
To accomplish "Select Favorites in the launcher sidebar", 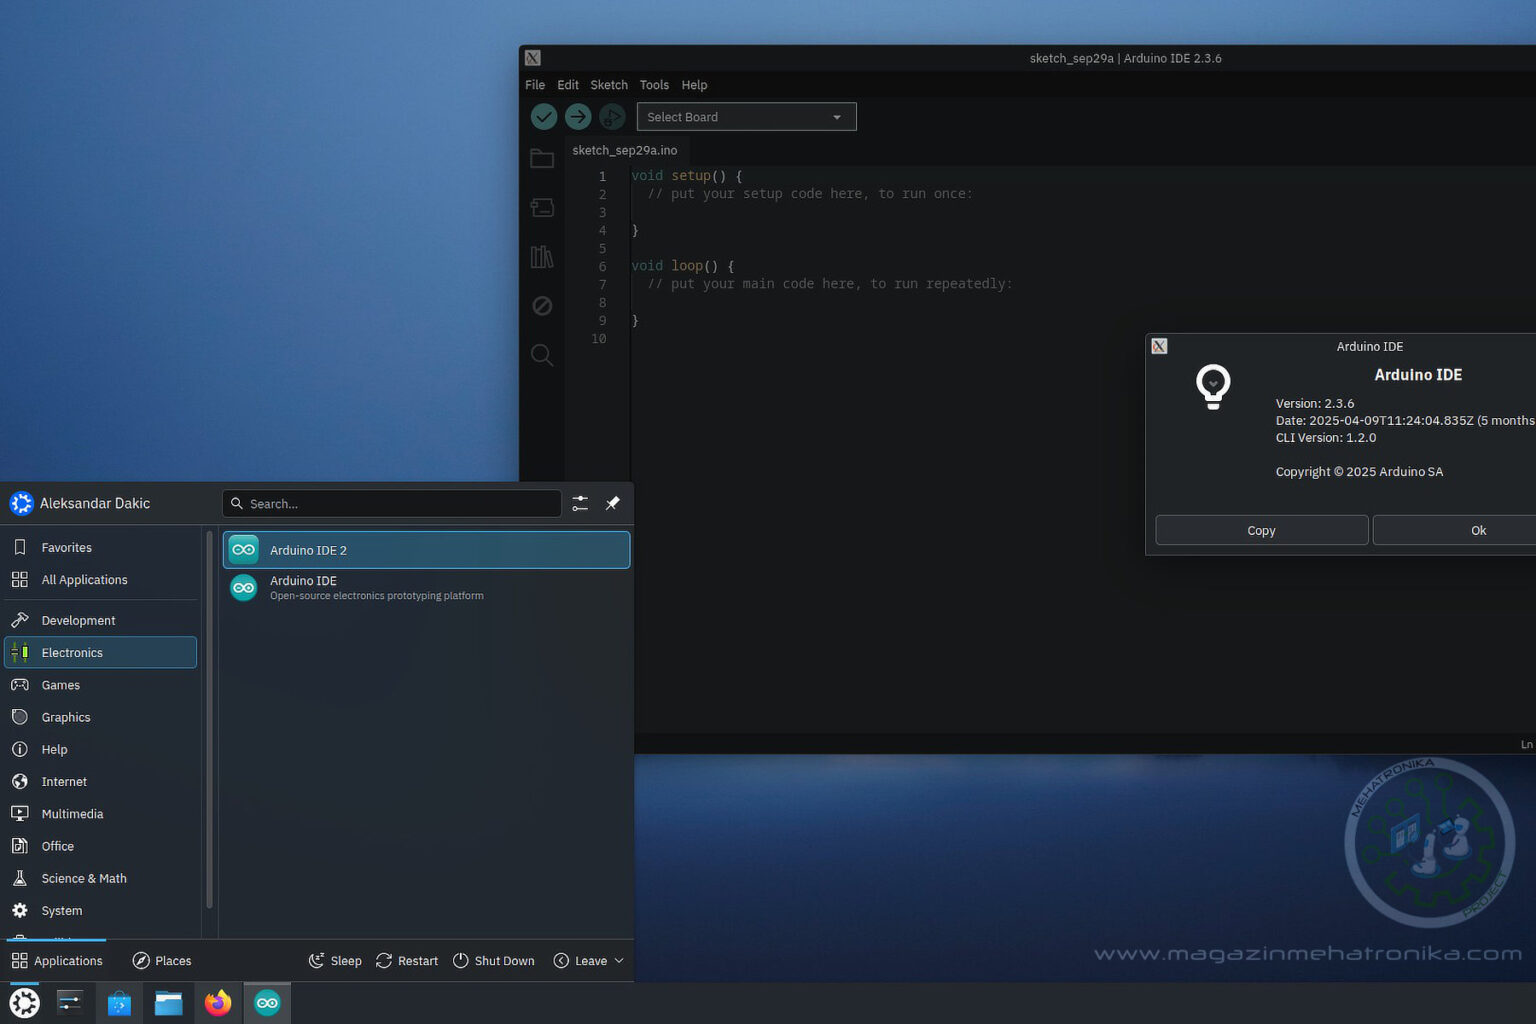I will pos(100,548).
